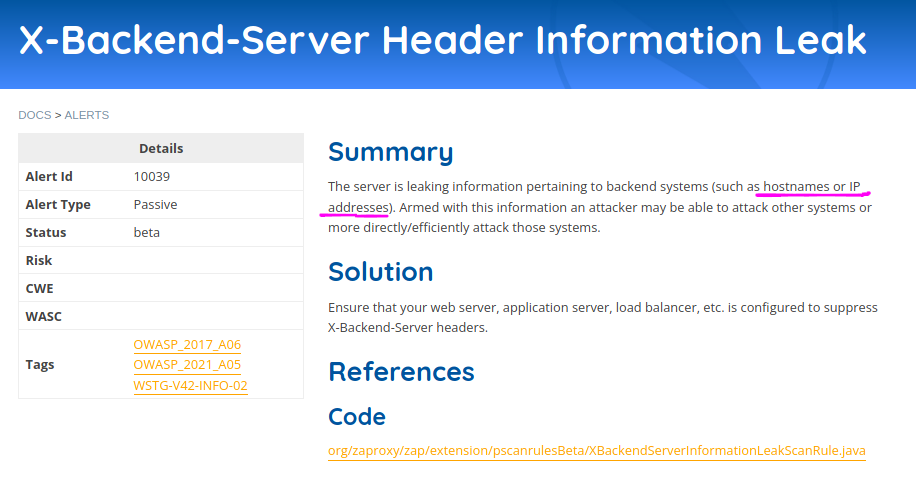Click the WASC row label
The image size is (916, 487).
(x=43, y=316)
